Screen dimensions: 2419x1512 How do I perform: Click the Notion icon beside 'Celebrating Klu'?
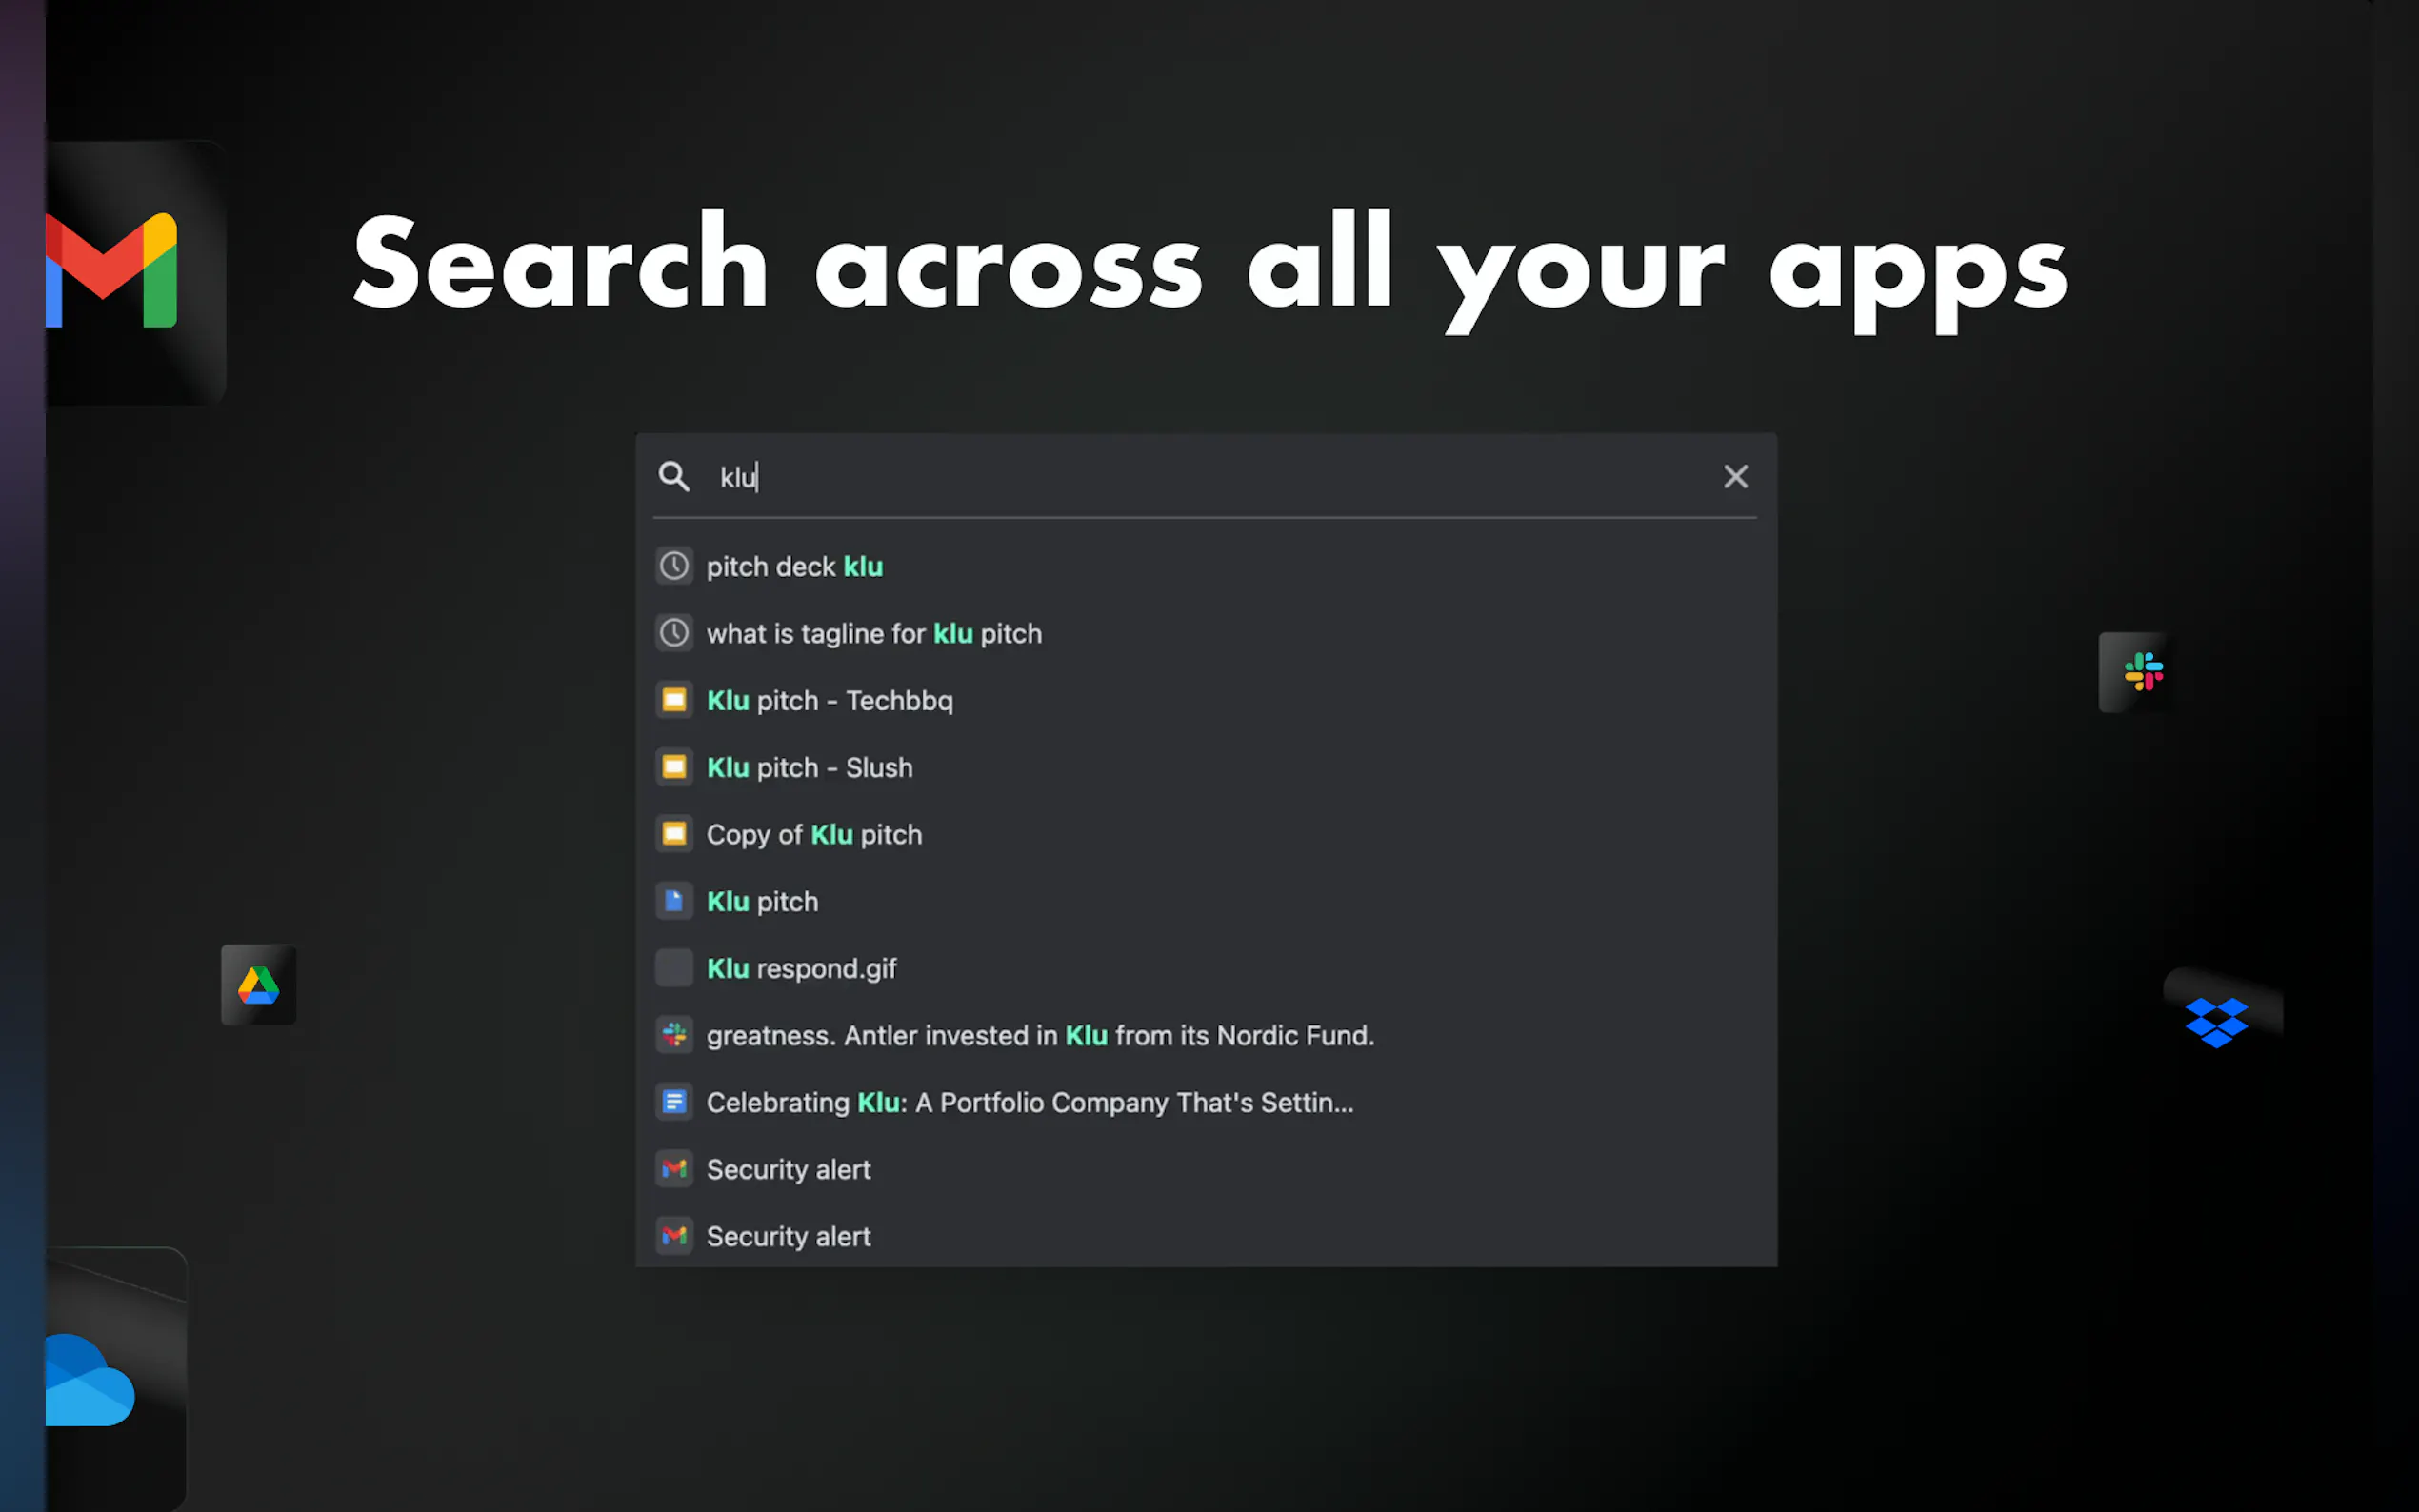tap(674, 1101)
